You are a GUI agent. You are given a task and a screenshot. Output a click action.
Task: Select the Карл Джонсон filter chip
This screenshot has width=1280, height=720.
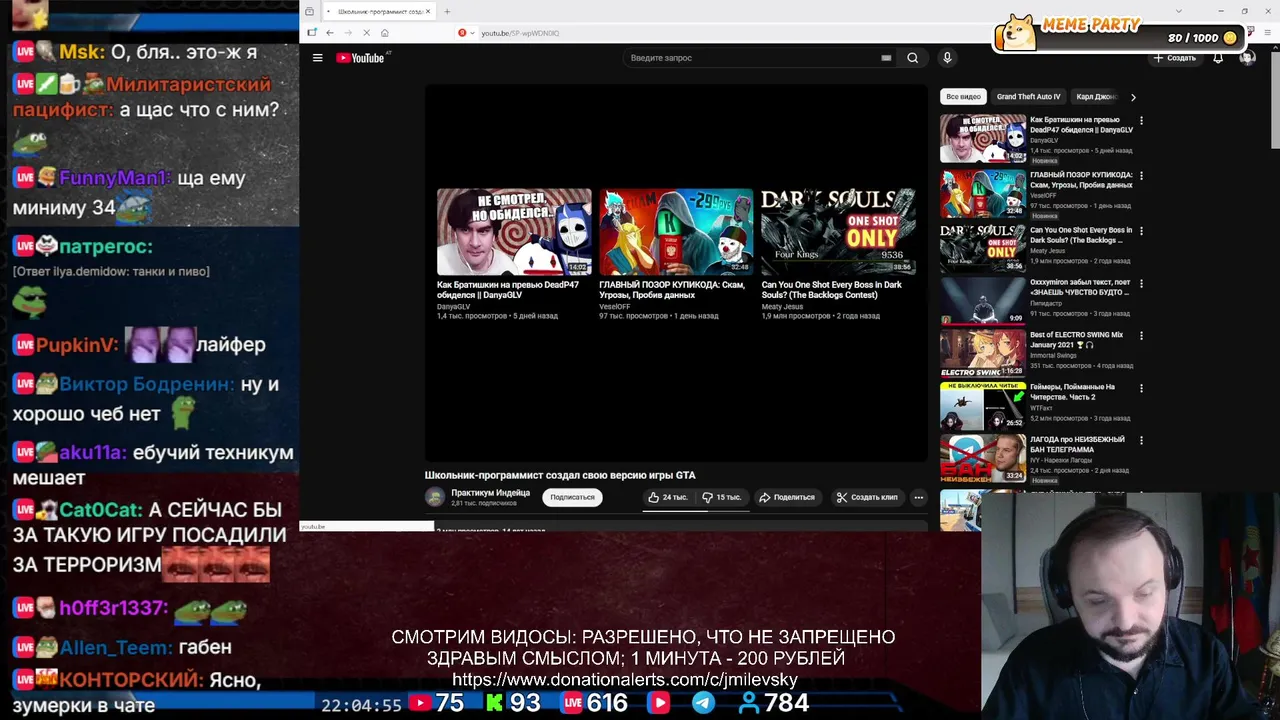1096,97
